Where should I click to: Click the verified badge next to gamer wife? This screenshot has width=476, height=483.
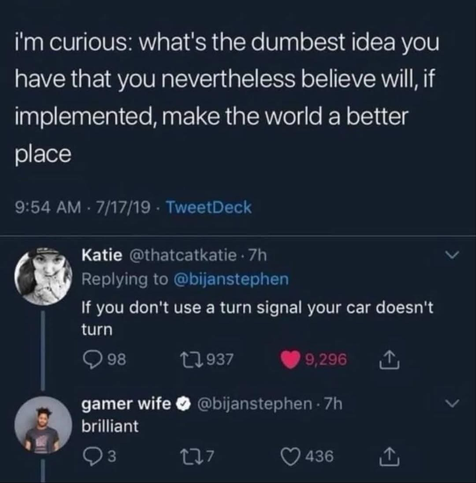coord(181,404)
